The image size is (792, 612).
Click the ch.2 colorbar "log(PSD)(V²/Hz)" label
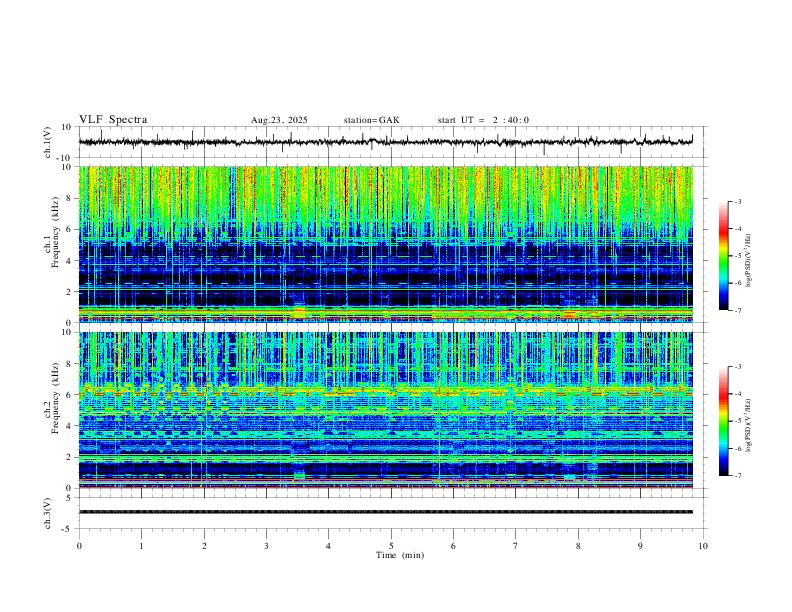[x=749, y=426]
